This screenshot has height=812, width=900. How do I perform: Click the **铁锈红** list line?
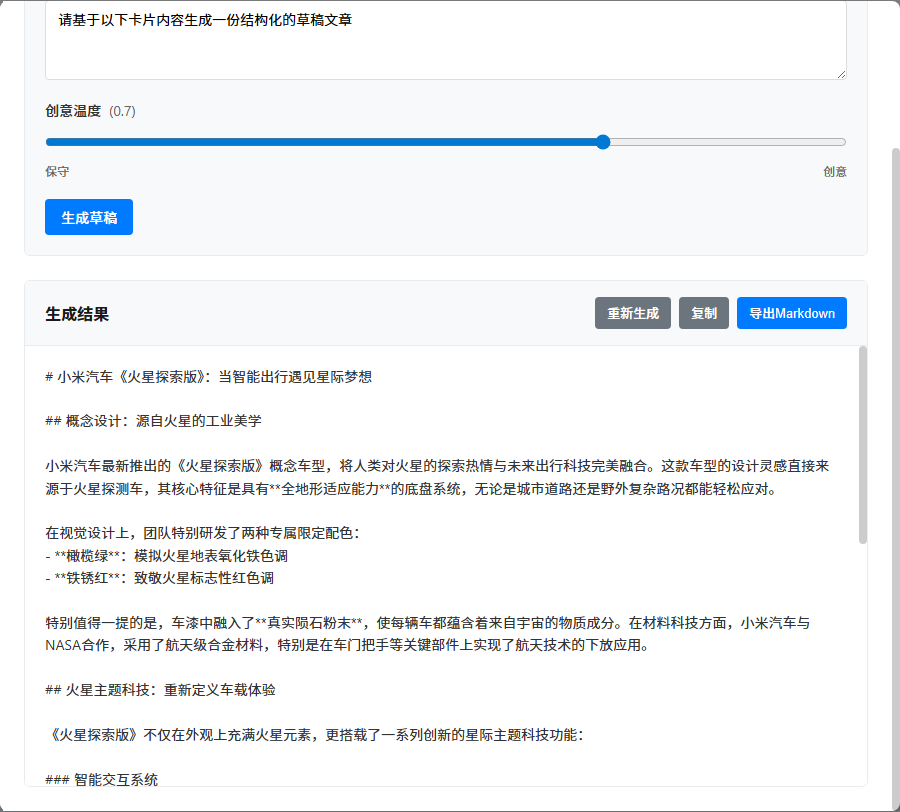[160, 578]
